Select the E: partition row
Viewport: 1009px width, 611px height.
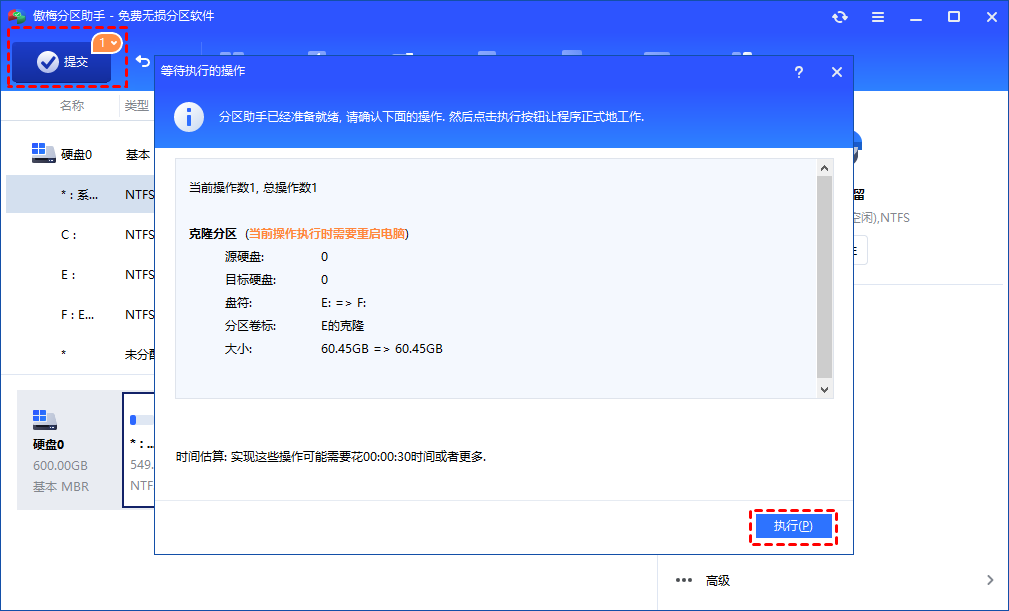(80, 274)
